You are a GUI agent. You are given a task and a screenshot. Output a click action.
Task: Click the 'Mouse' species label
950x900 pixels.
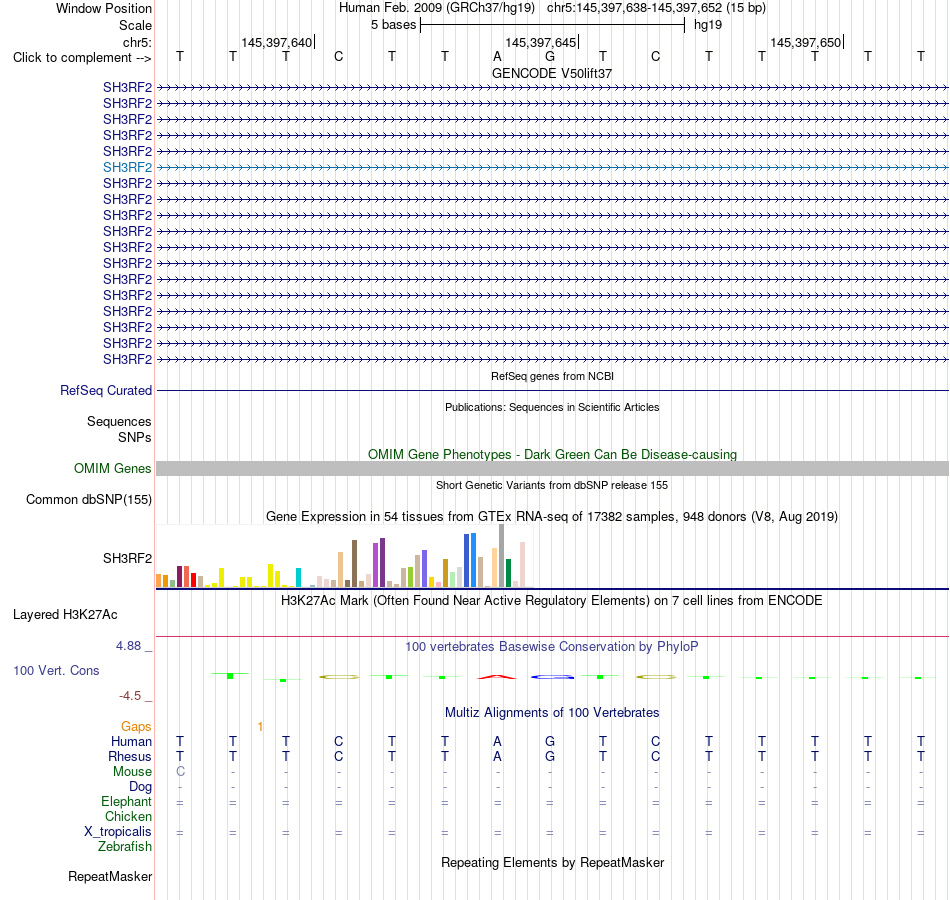point(132,772)
